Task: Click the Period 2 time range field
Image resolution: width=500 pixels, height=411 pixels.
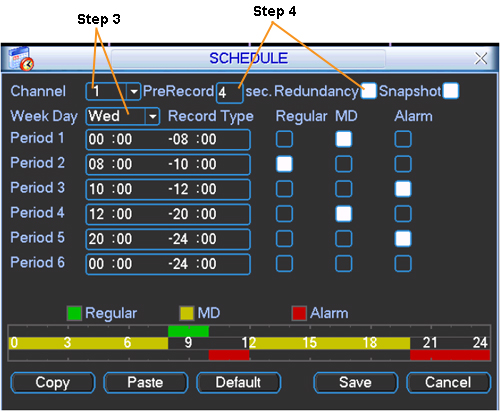Action: coord(168,164)
